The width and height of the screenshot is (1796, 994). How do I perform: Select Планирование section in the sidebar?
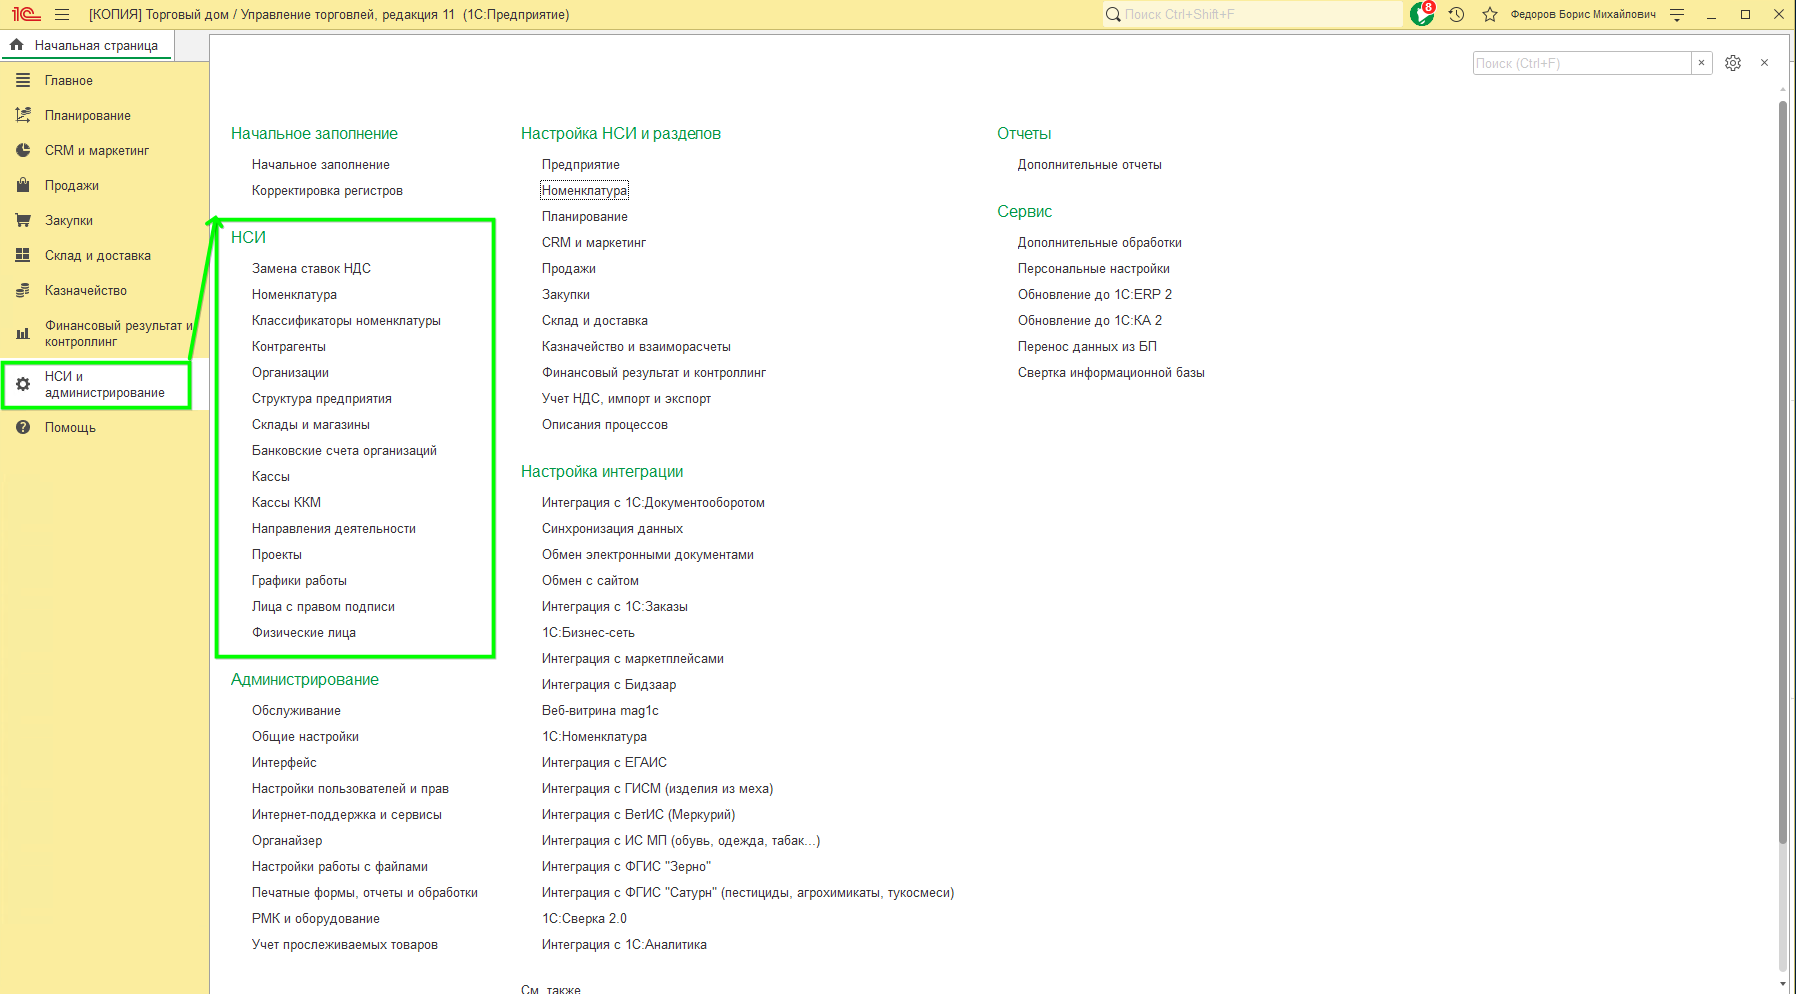click(x=87, y=115)
